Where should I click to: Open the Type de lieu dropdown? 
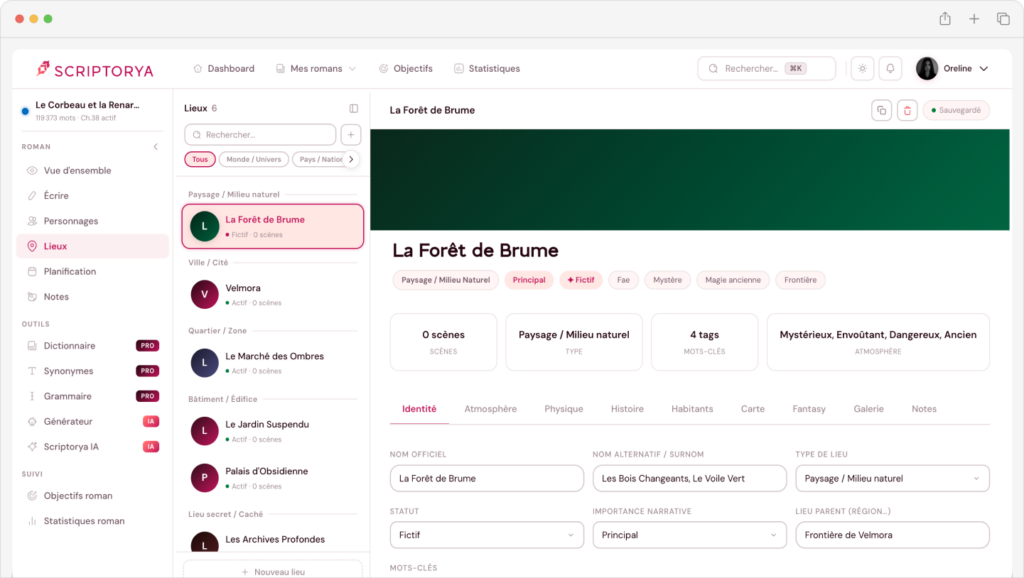tap(892, 478)
